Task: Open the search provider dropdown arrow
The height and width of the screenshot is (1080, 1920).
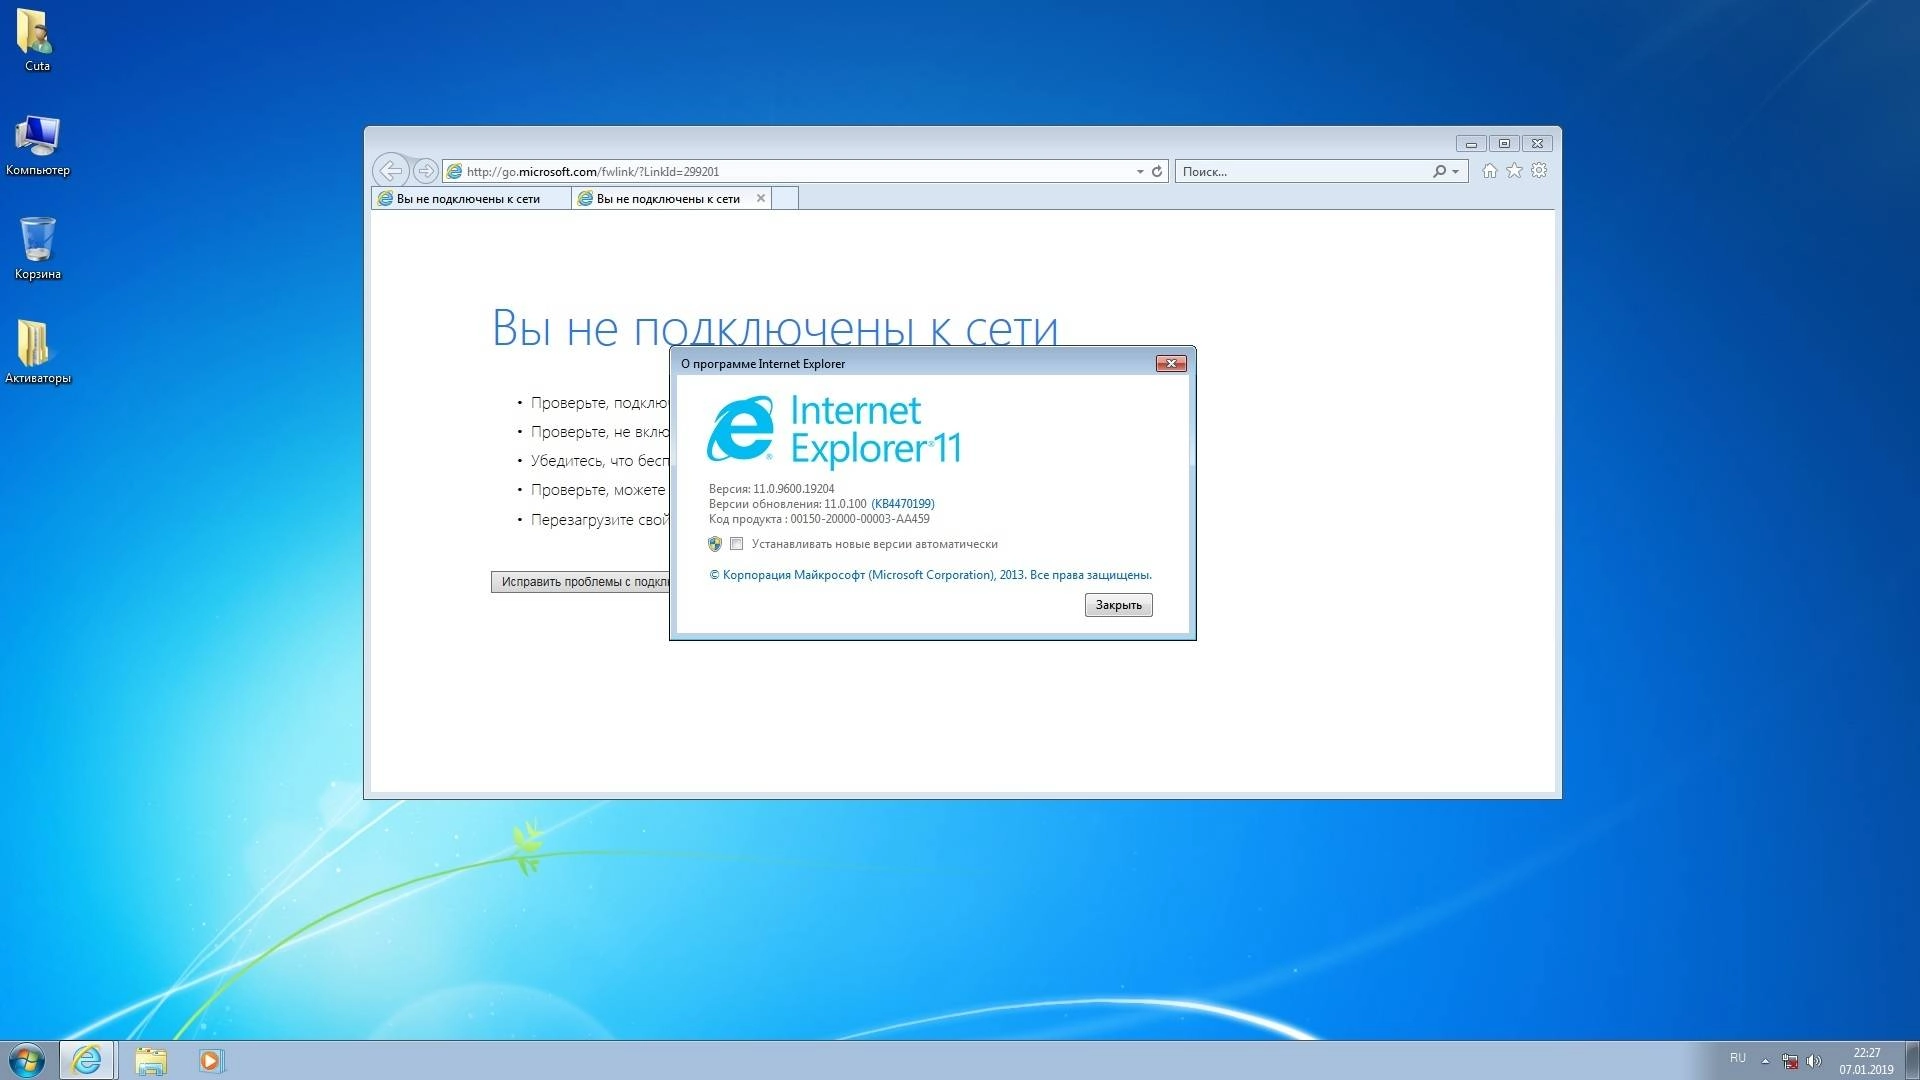Action: point(1456,172)
